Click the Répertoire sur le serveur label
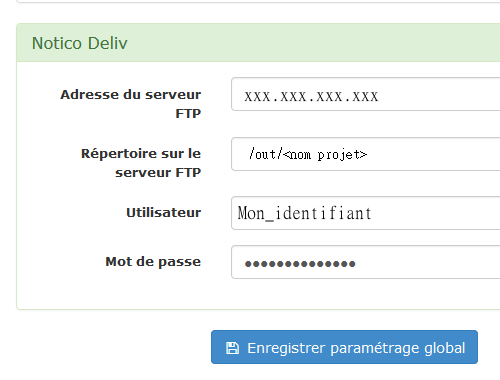500x380 pixels. [x=141, y=163]
